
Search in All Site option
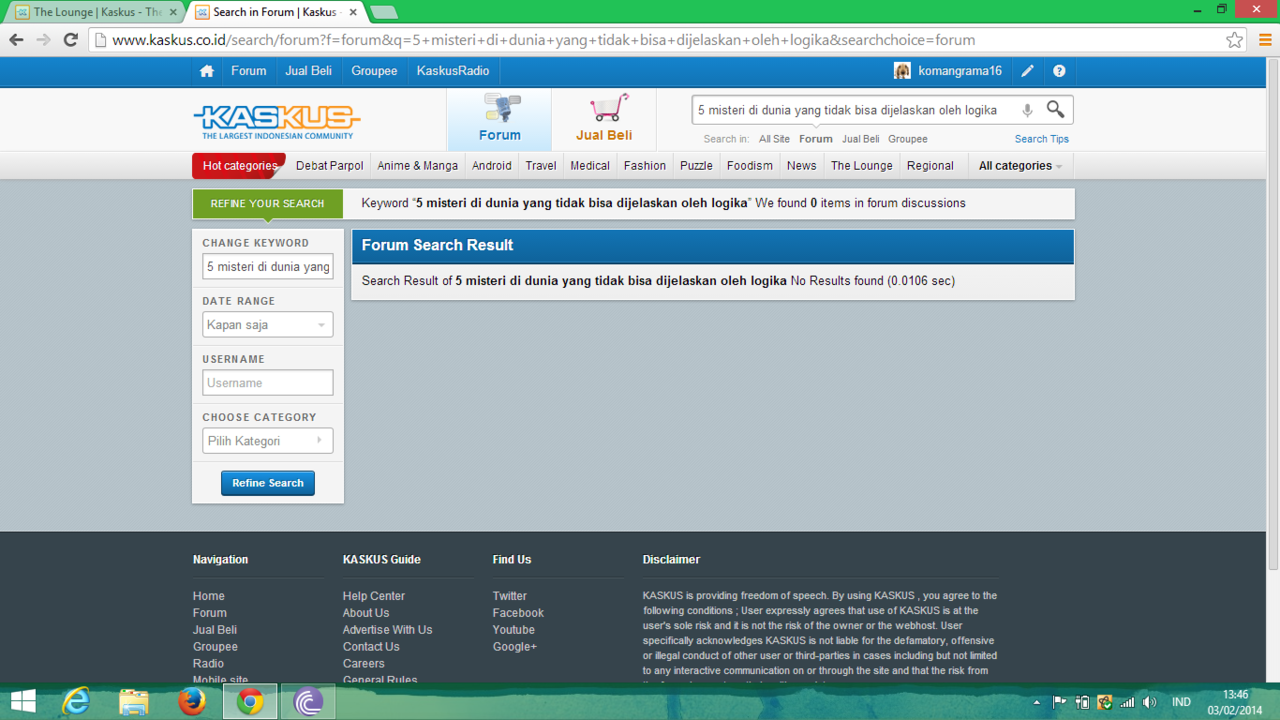(774, 139)
